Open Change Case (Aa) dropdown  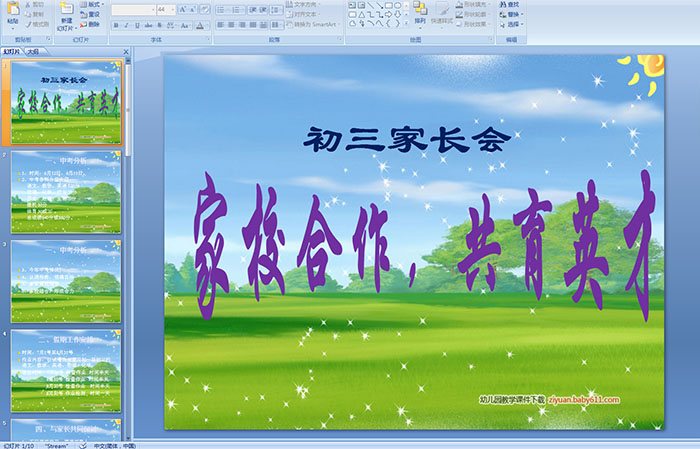(185, 25)
